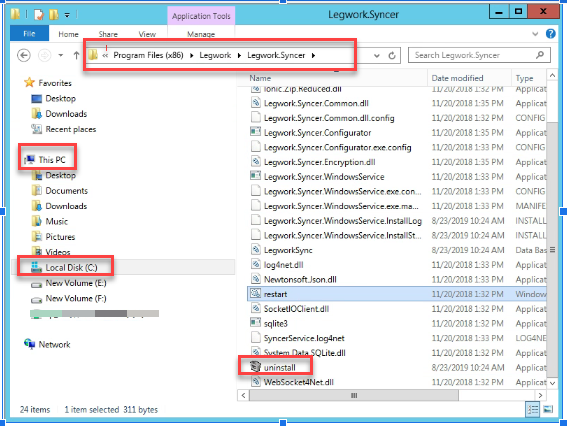Switch to the Home ribbon tab
The height and width of the screenshot is (428, 567).
[68, 34]
